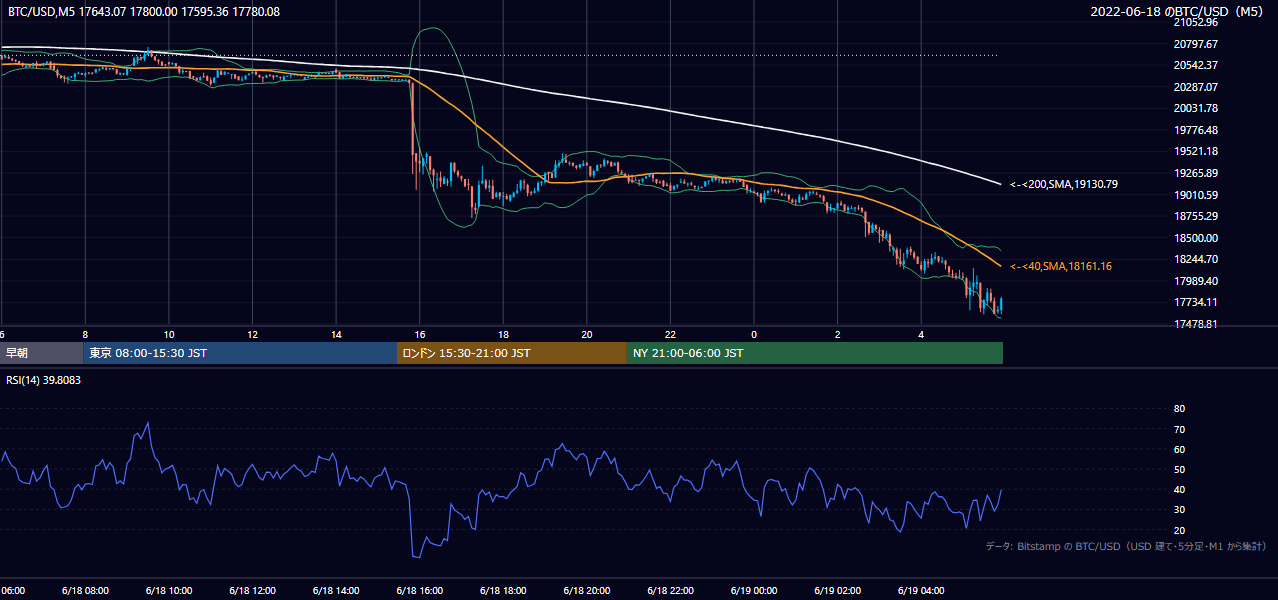The width and height of the screenshot is (1278, 600).
Task: Click hour label 20 under price chart
Action: [x=587, y=334]
